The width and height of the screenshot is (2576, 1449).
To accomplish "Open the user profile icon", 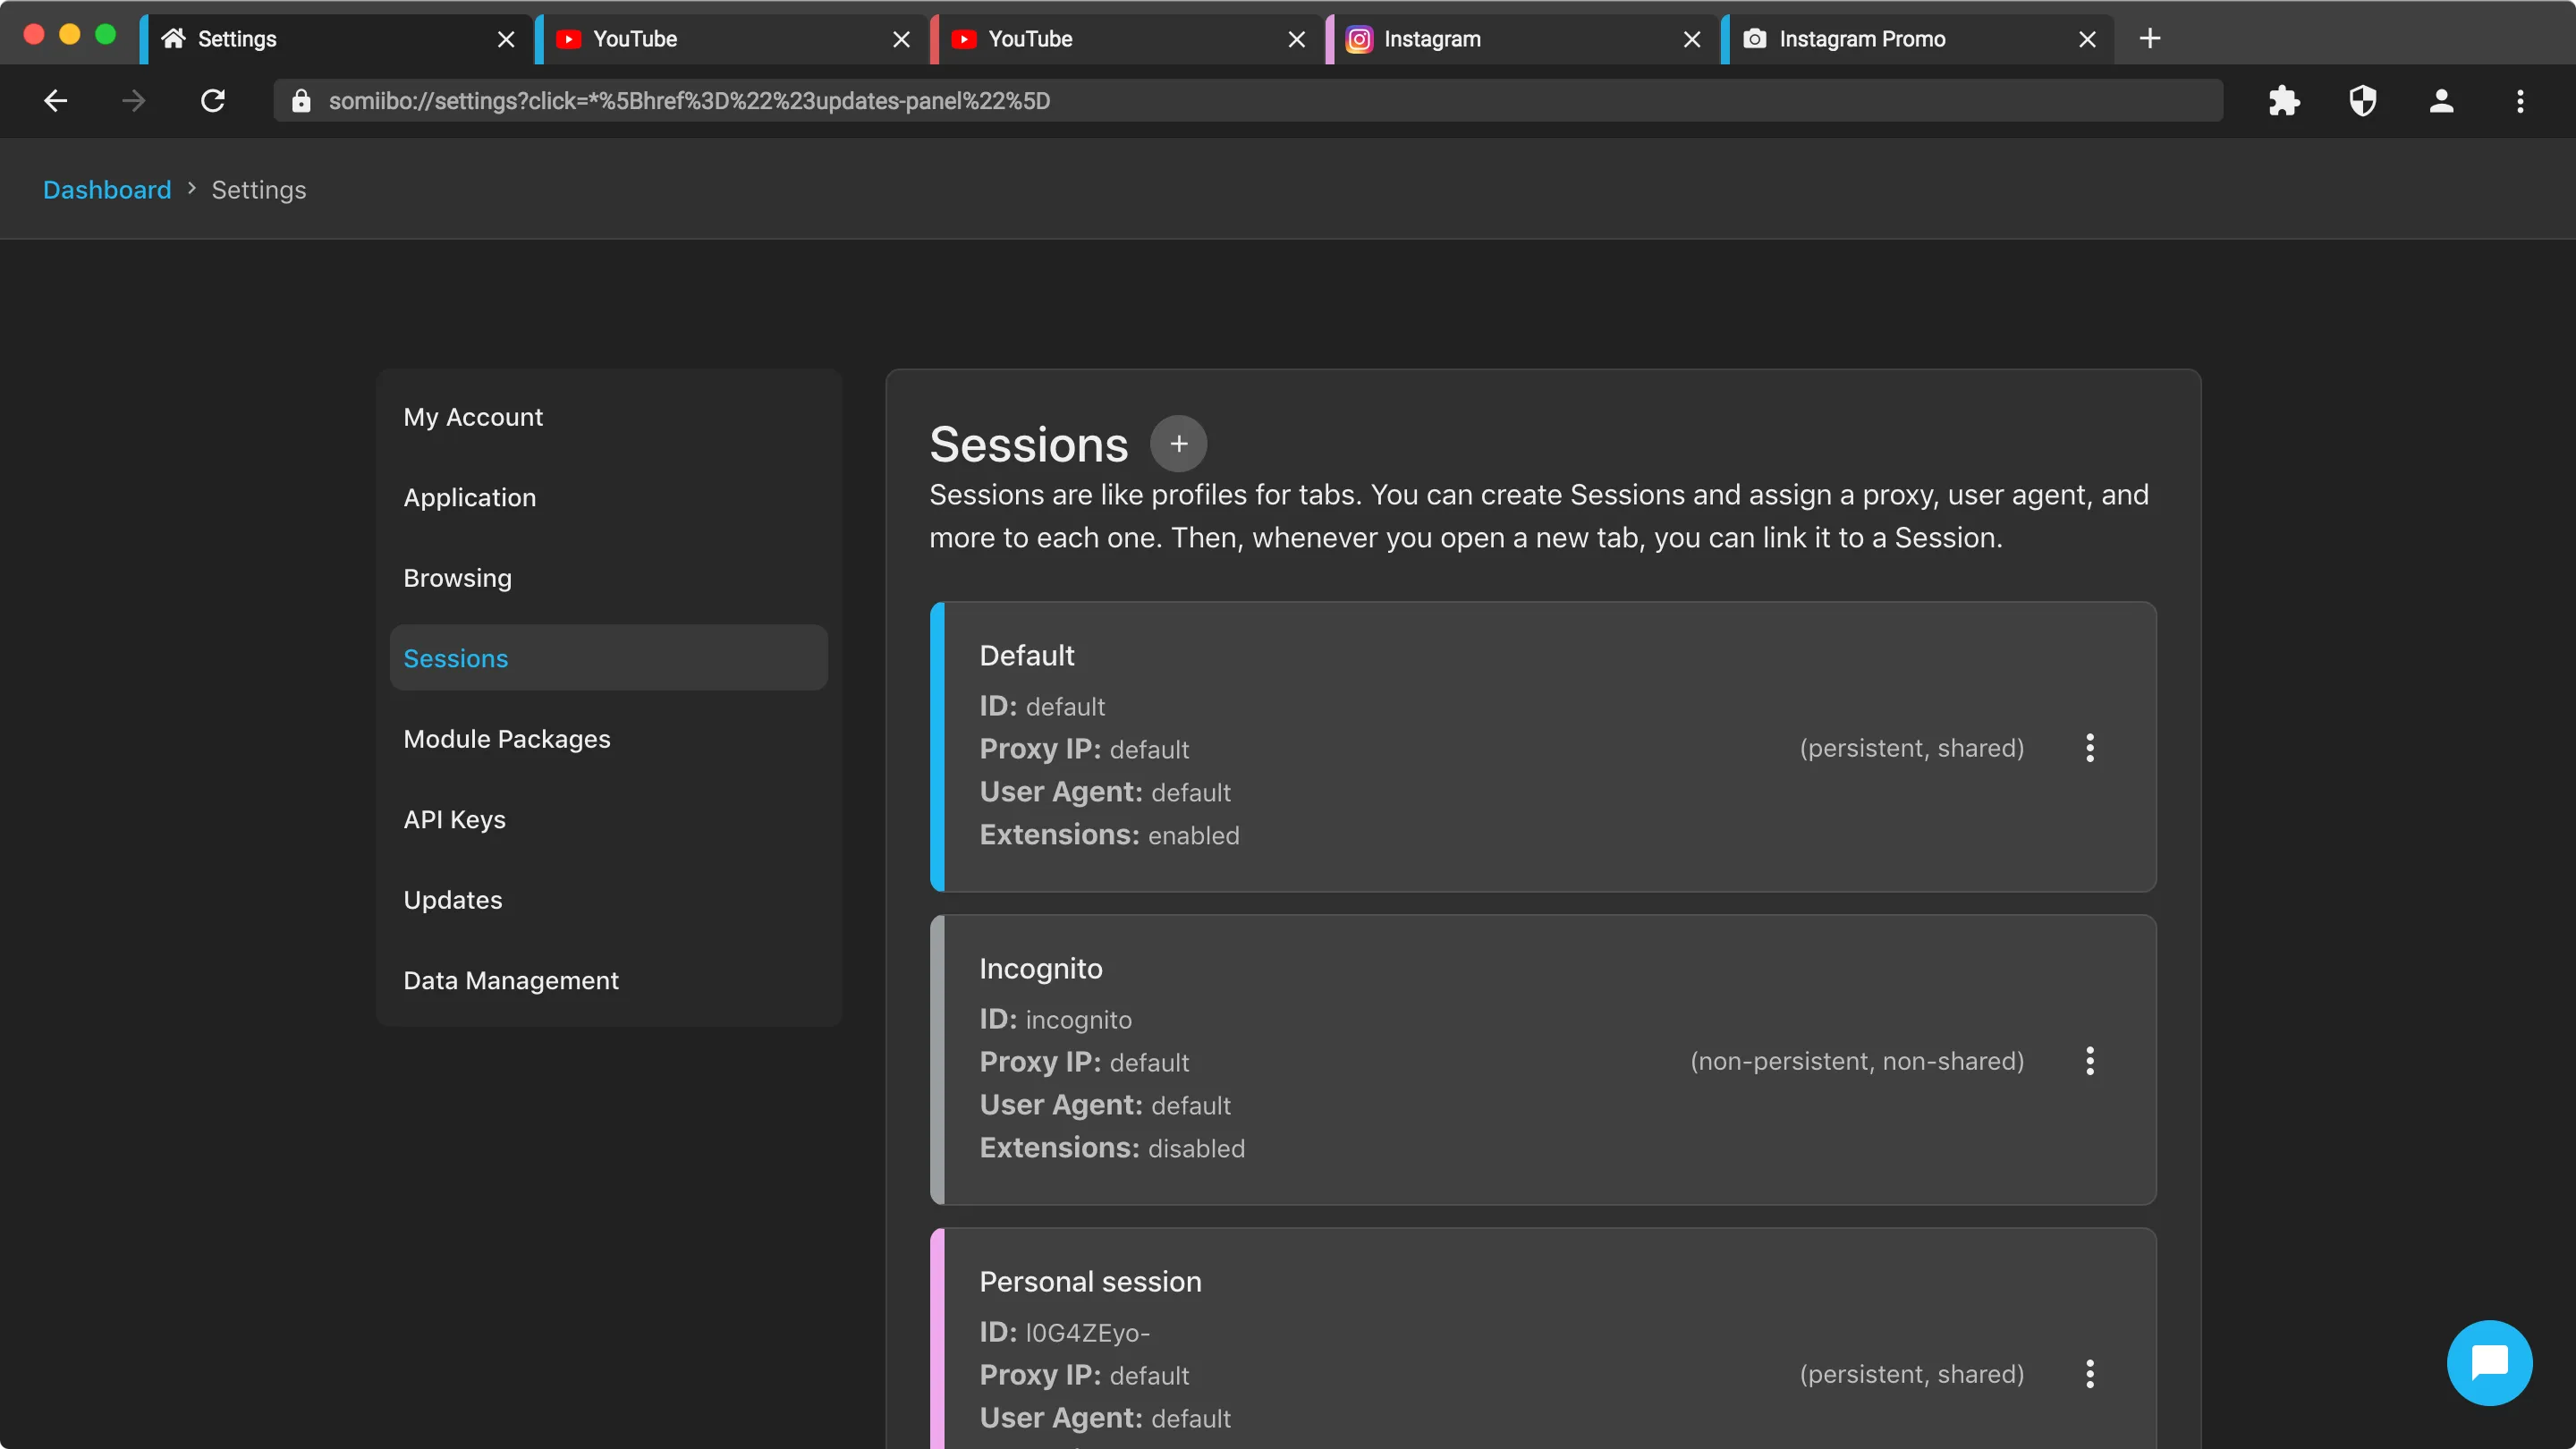I will (x=2441, y=101).
